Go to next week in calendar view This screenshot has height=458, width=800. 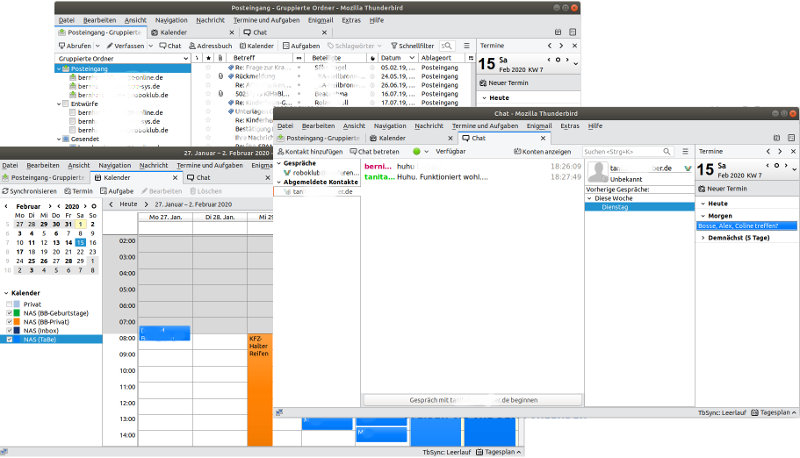146,204
